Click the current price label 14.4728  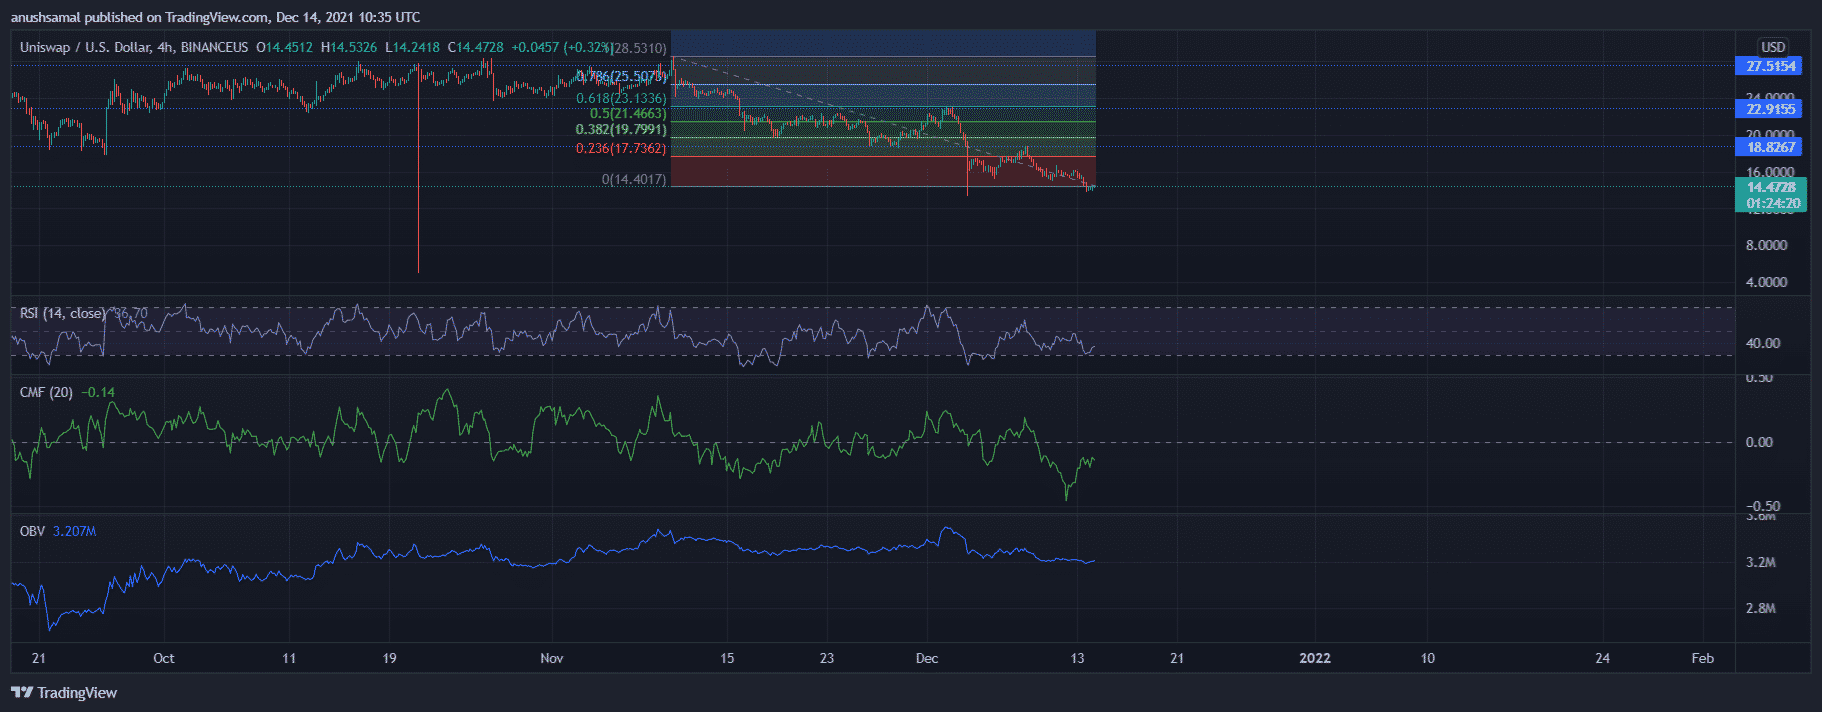(1770, 187)
